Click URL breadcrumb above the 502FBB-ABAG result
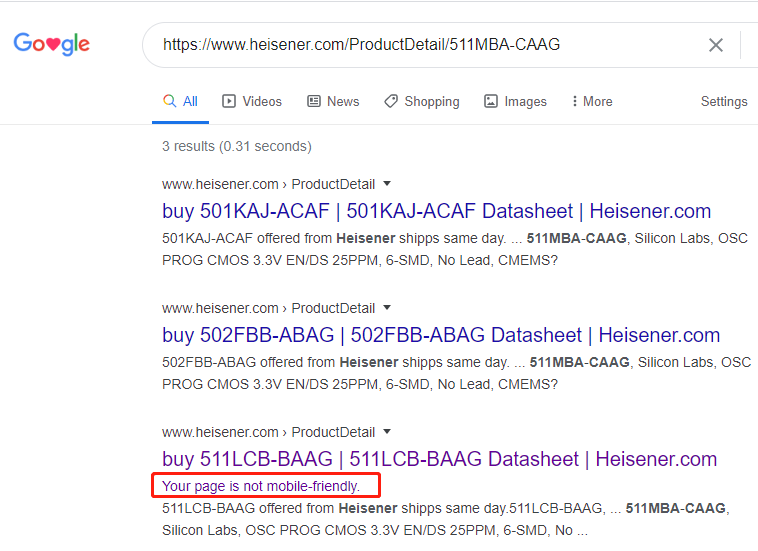Screen dimensions: 758x551 tap(268, 308)
